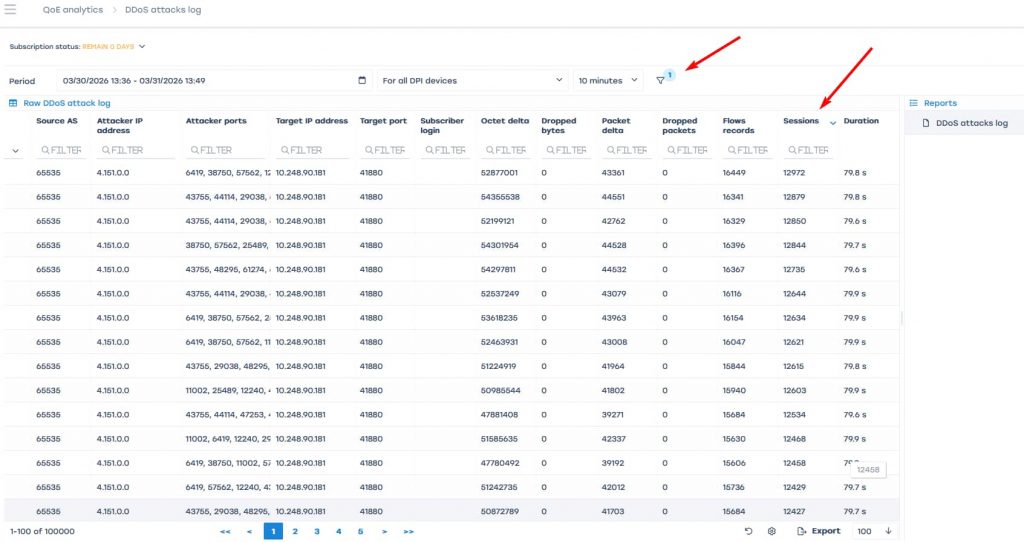The height and width of the screenshot is (542, 1024).
Task: Focus the Target IP address filter field
Action: (x=312, y=150)
